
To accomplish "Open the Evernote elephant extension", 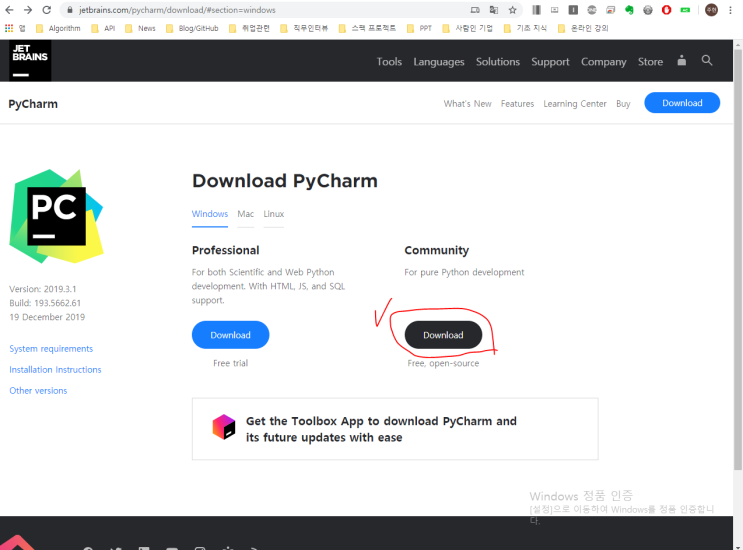I will pos(629,10).
